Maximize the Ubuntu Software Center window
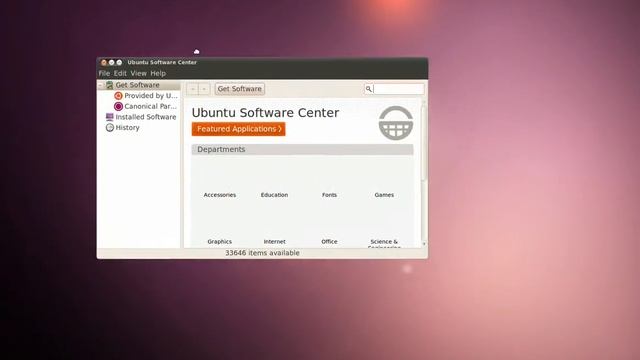640x360 pixels. [119, 62]
